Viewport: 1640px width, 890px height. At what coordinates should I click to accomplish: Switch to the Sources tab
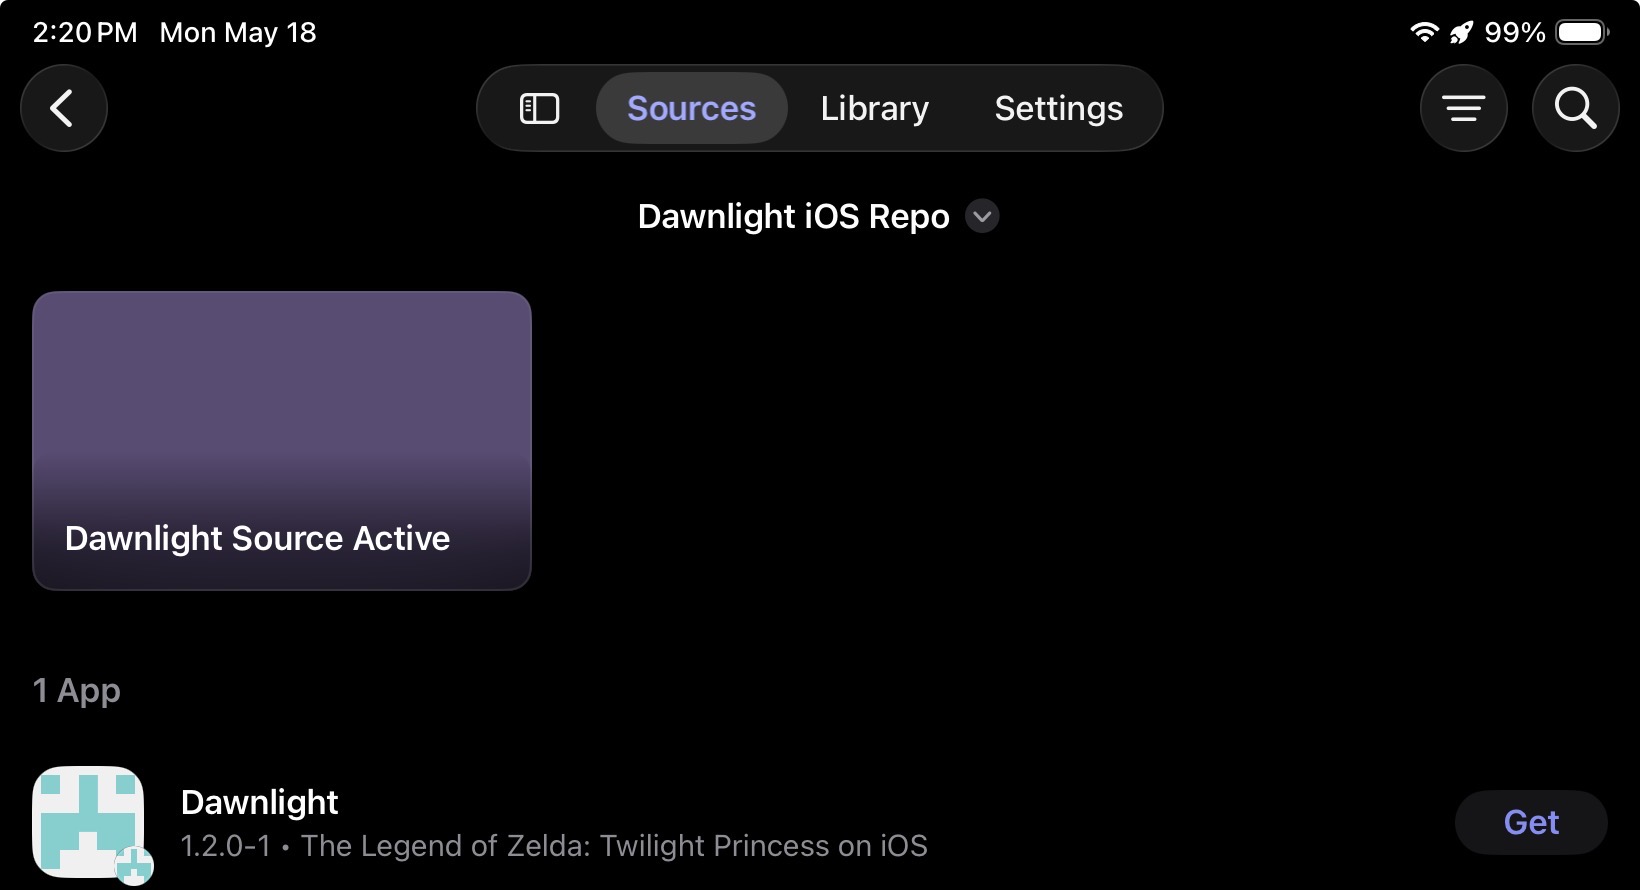pos(692,108)
